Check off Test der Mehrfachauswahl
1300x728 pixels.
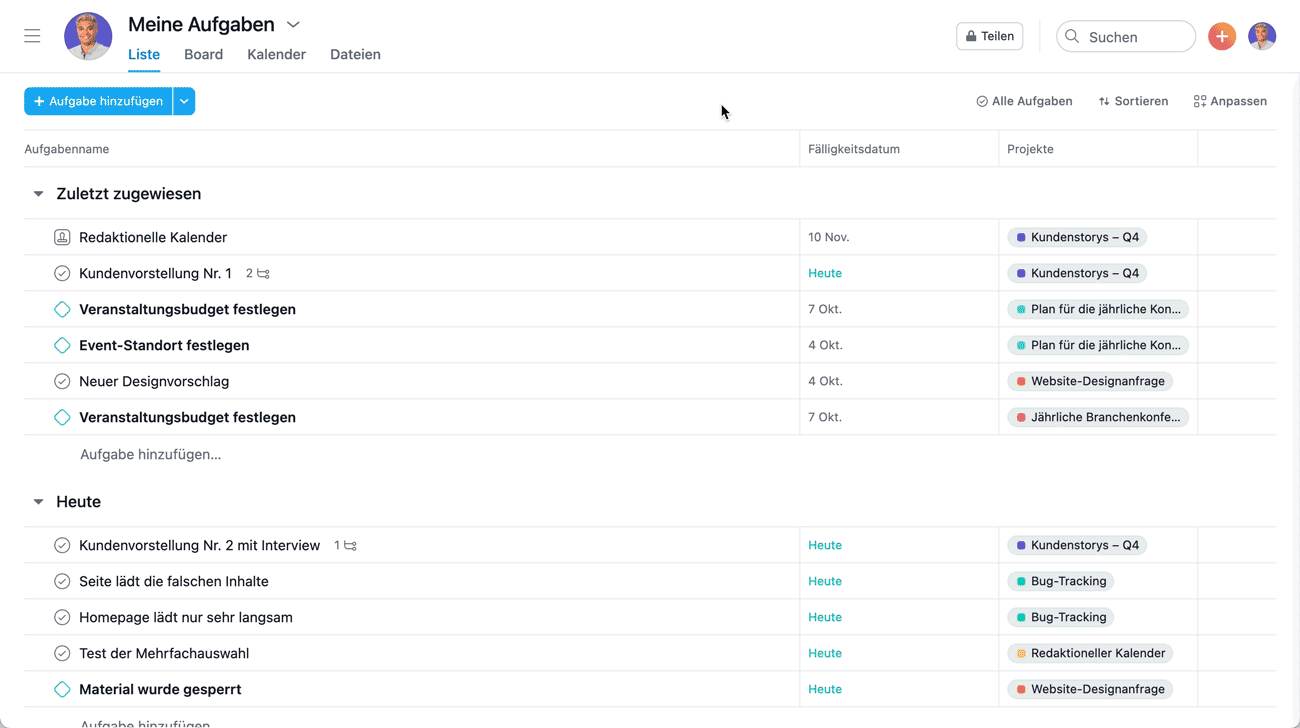click(62, 653)
